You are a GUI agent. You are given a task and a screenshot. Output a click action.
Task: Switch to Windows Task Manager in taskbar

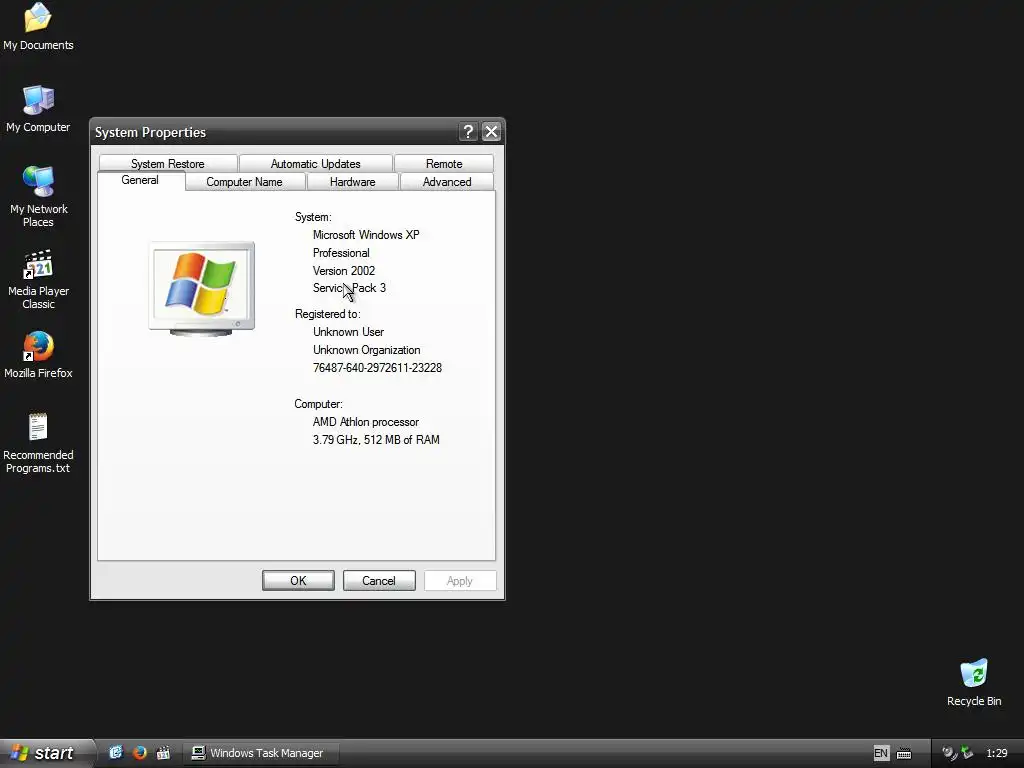point(260,753)
